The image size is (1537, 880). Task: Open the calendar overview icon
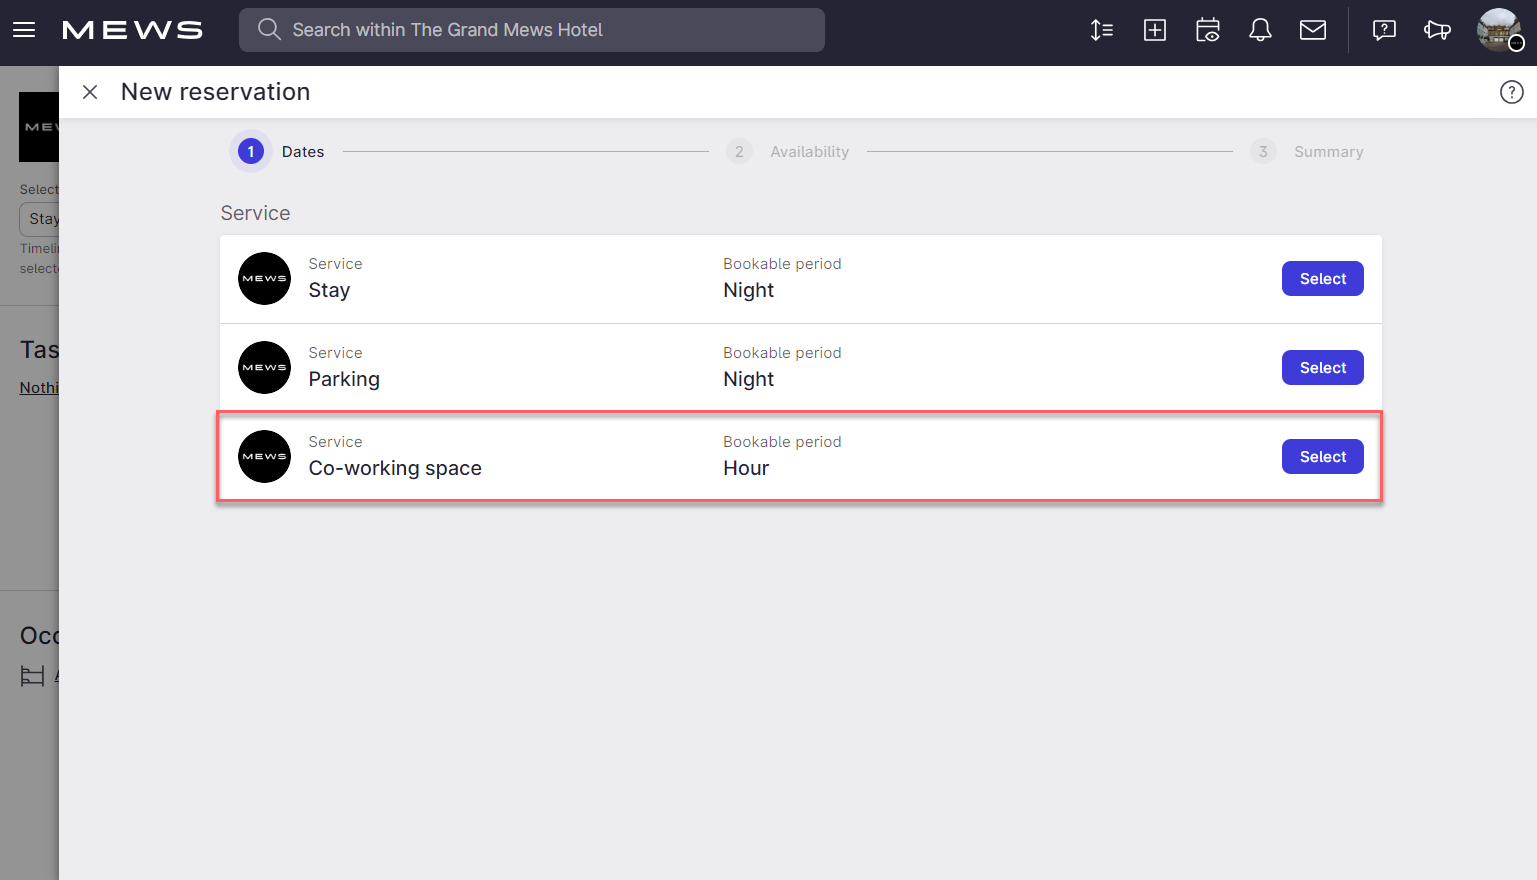1208,30
